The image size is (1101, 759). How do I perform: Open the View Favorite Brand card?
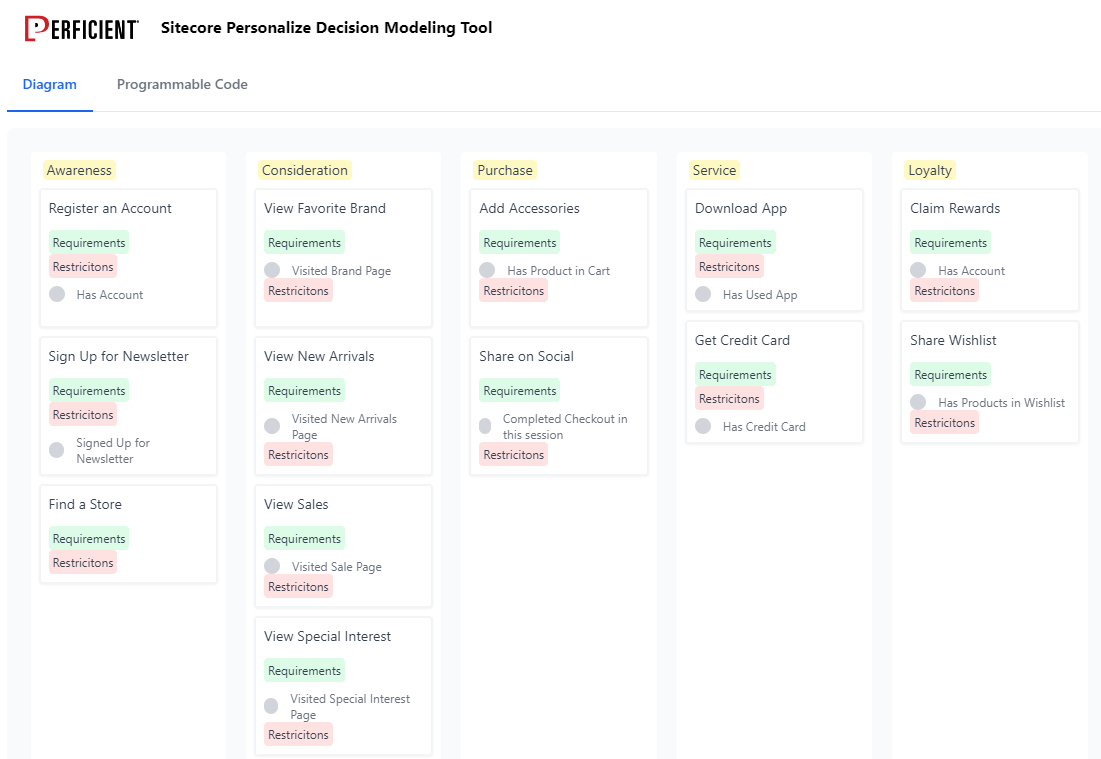point(325,208)
